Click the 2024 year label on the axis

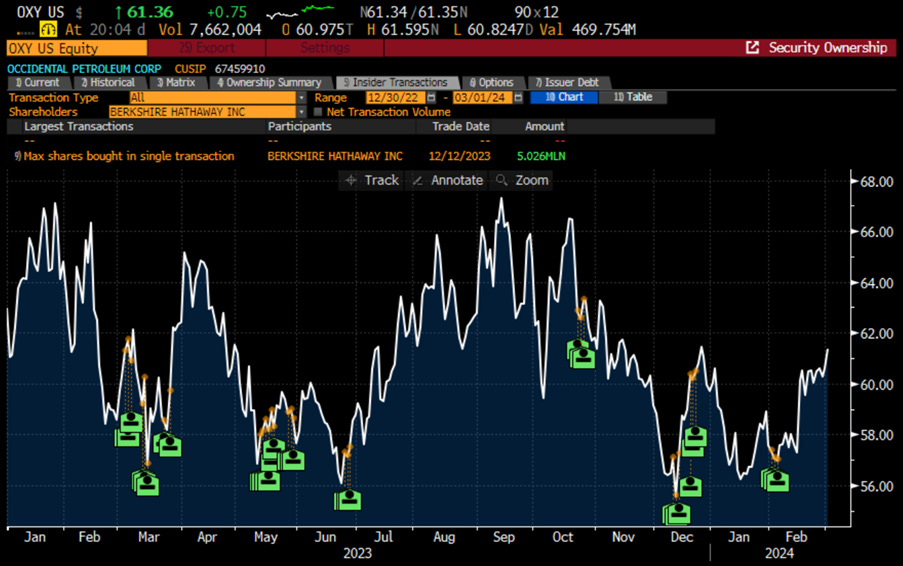point(779,553)
